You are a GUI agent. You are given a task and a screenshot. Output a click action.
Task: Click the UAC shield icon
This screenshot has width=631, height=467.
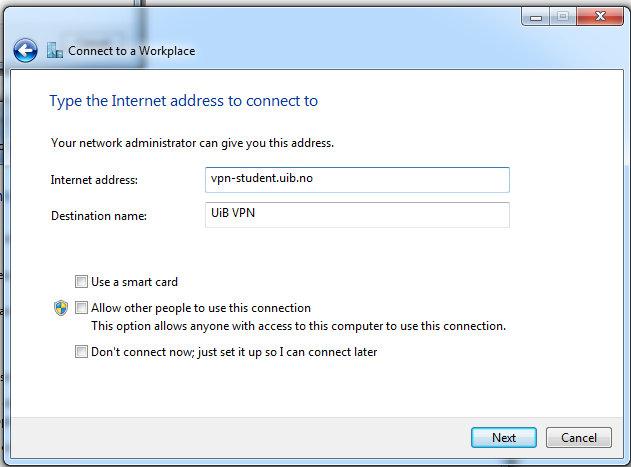click(60, 308)
